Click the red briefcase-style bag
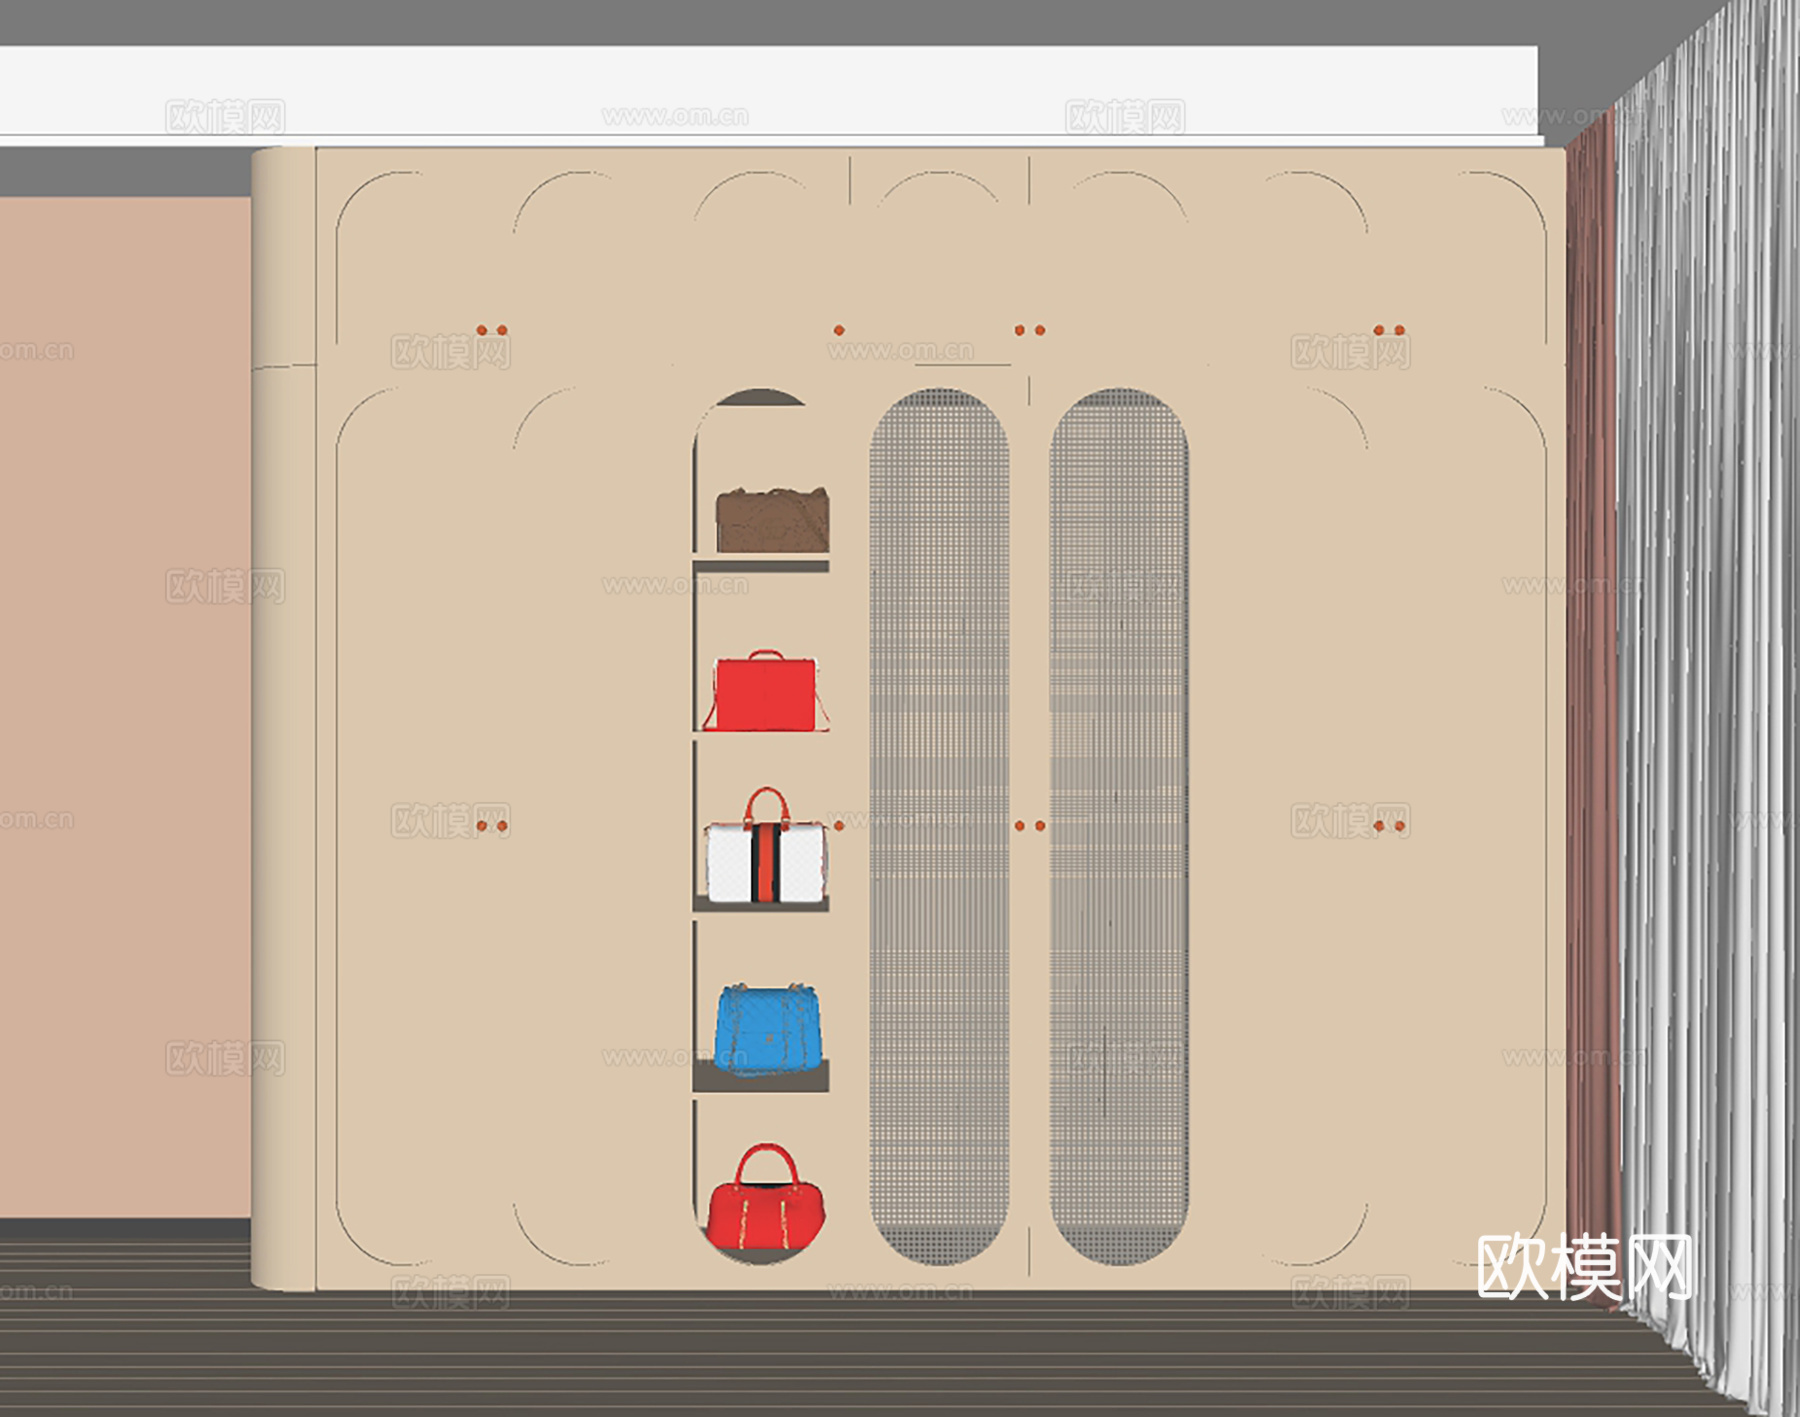The image size is (1800, 1417). pyautogui.click(x=765, y=691)
